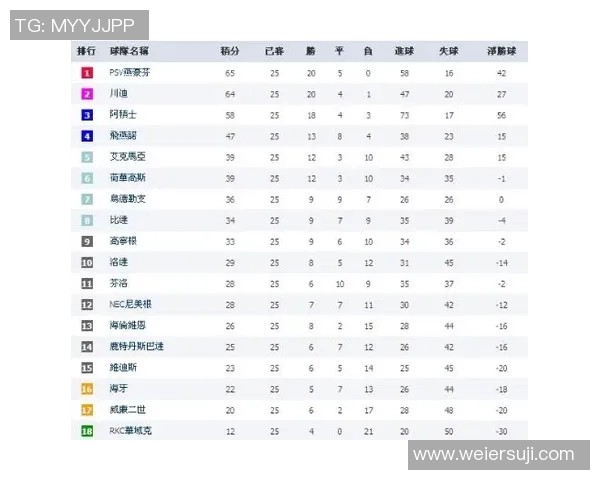The width and height of the screenshot is (600, 480).
Task: Click the www.weiersuji.com watermark link
Action: click(x=494, y=455)
